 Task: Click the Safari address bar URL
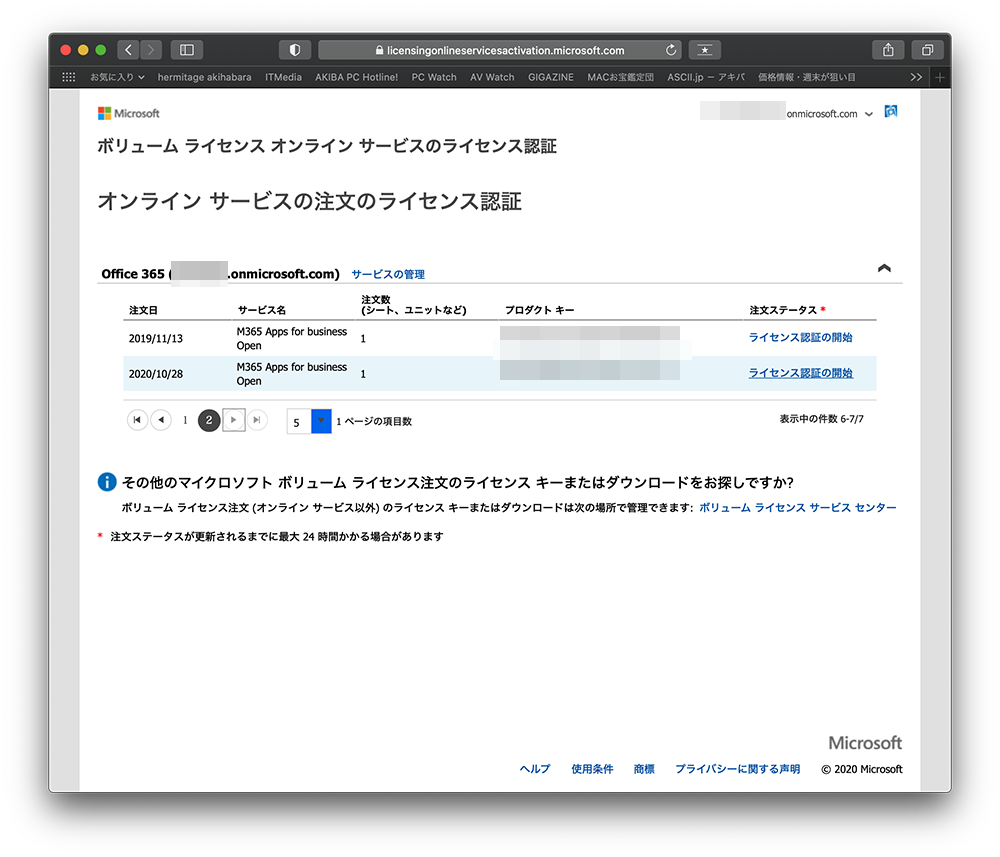click(505, 50)
